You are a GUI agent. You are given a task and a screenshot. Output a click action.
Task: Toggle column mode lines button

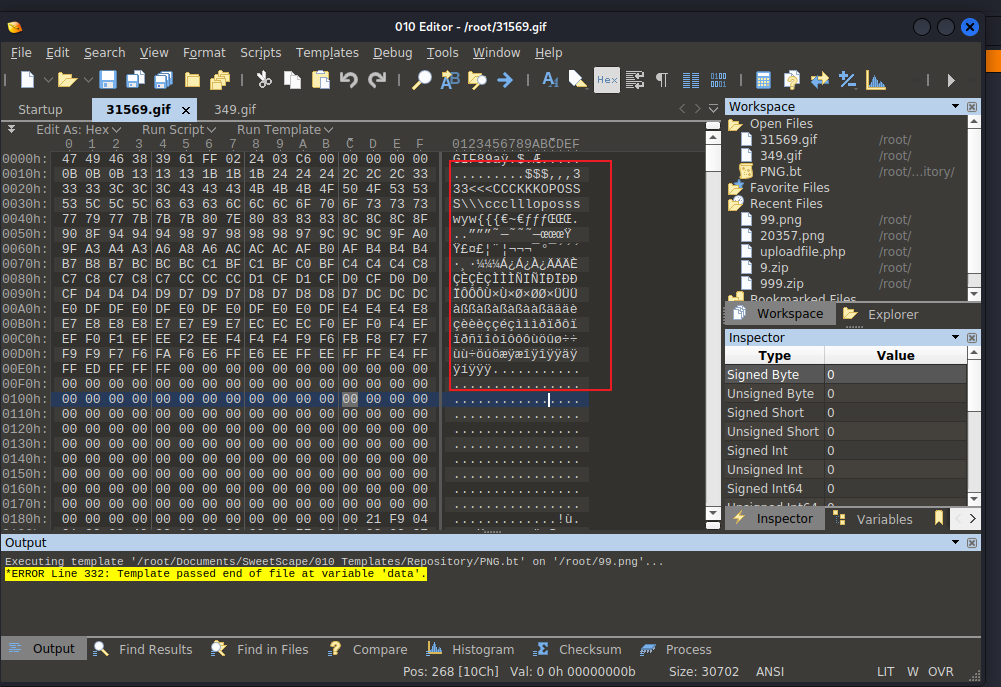[x=691, y=80]
